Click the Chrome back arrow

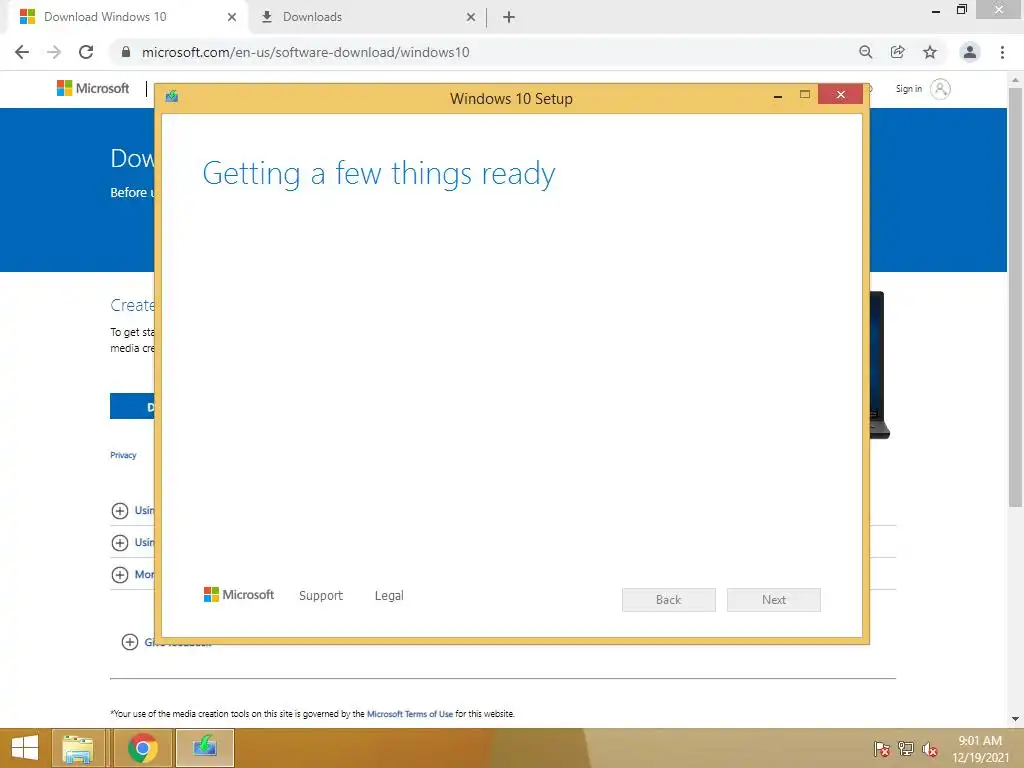(x=22, y=52)
